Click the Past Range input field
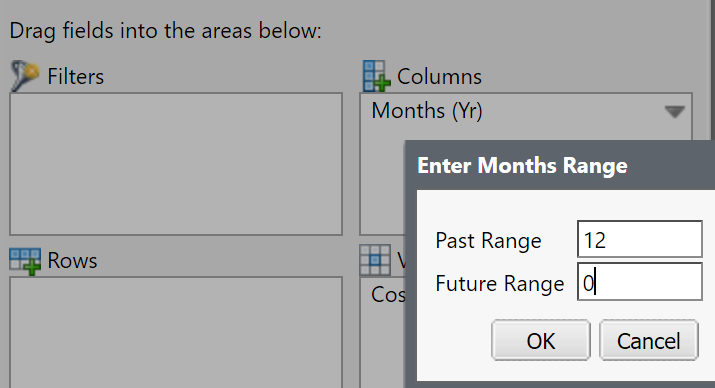Screen dimensions: 715x388 (x=640, y=239)
